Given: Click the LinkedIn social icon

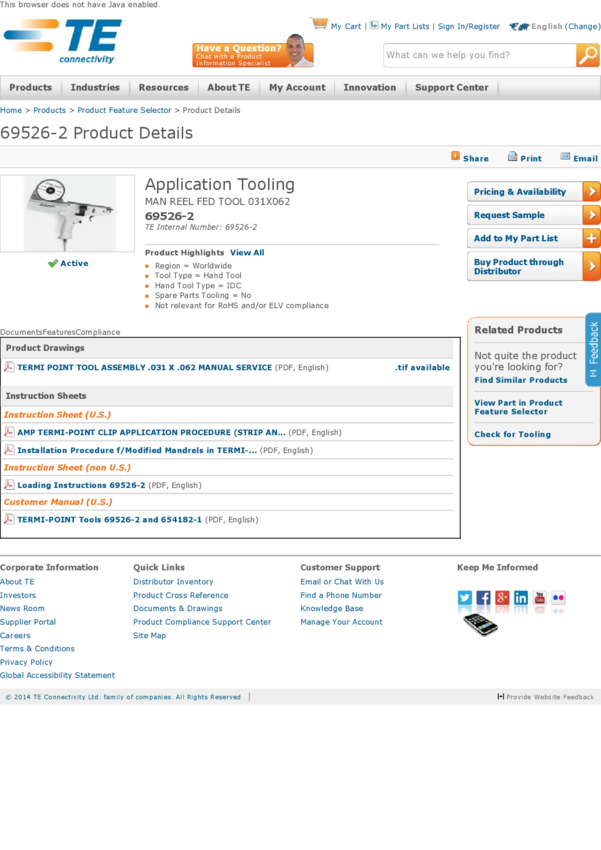Looking at the screenshot, I should coord(521,598).
